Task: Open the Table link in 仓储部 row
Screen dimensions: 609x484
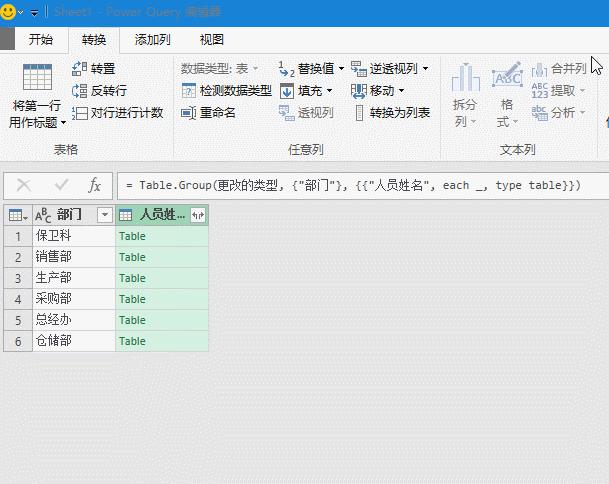Action: (x=132, y=341)
